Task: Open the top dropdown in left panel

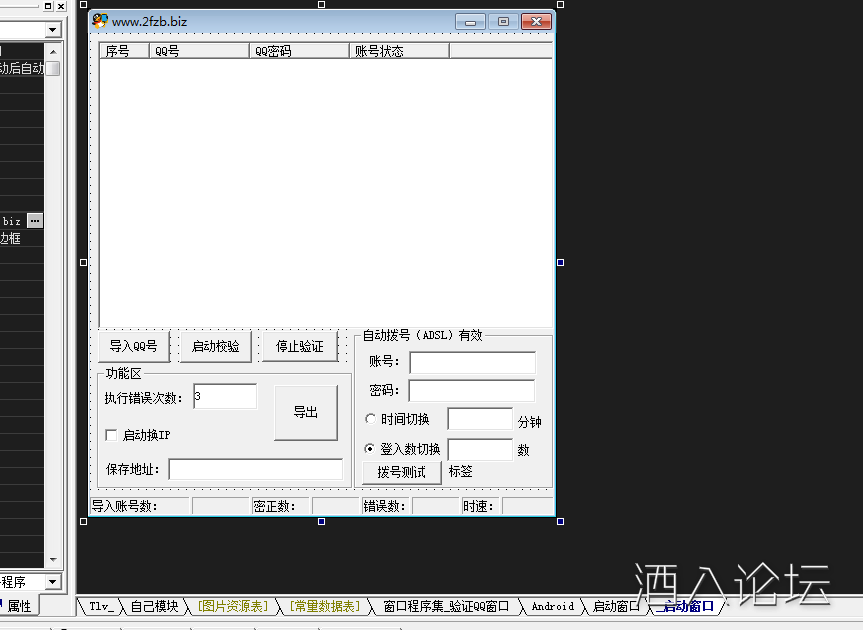Action: point(52,31)
